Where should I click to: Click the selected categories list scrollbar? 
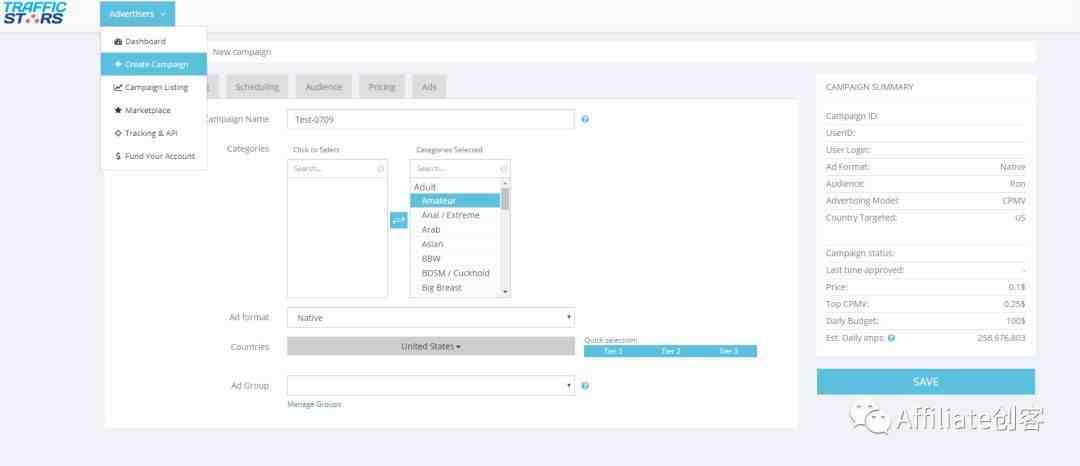coord(506,199)
